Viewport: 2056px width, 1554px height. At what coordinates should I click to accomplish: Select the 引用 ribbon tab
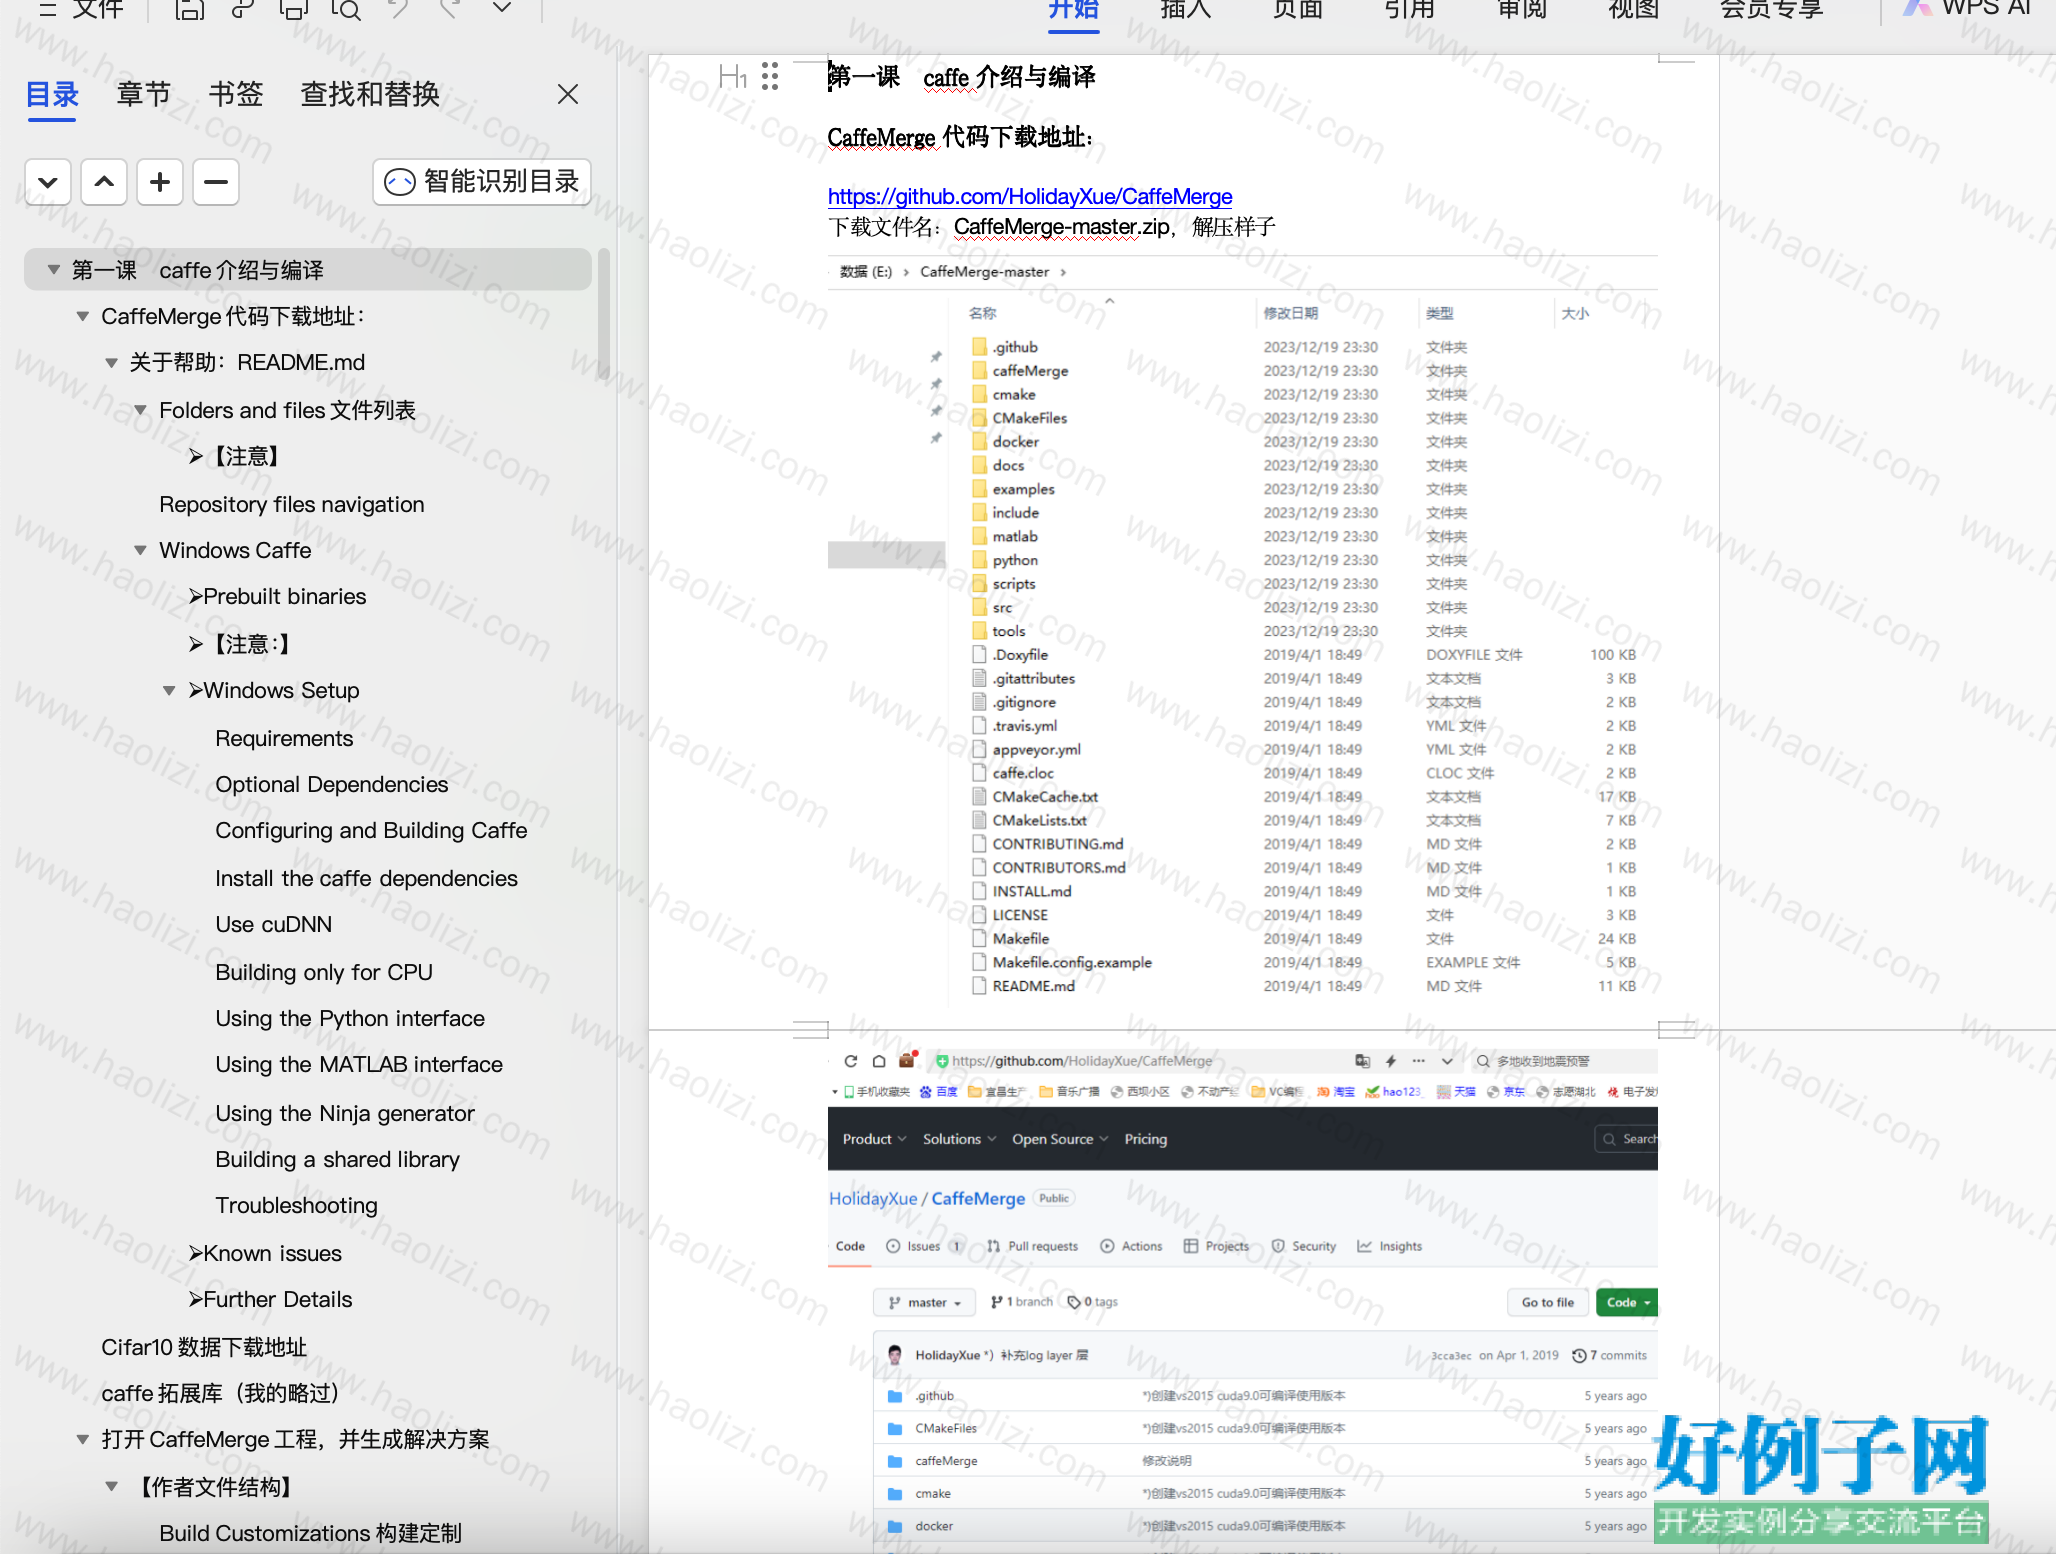pyautogui.click(x=1410, y=9)
